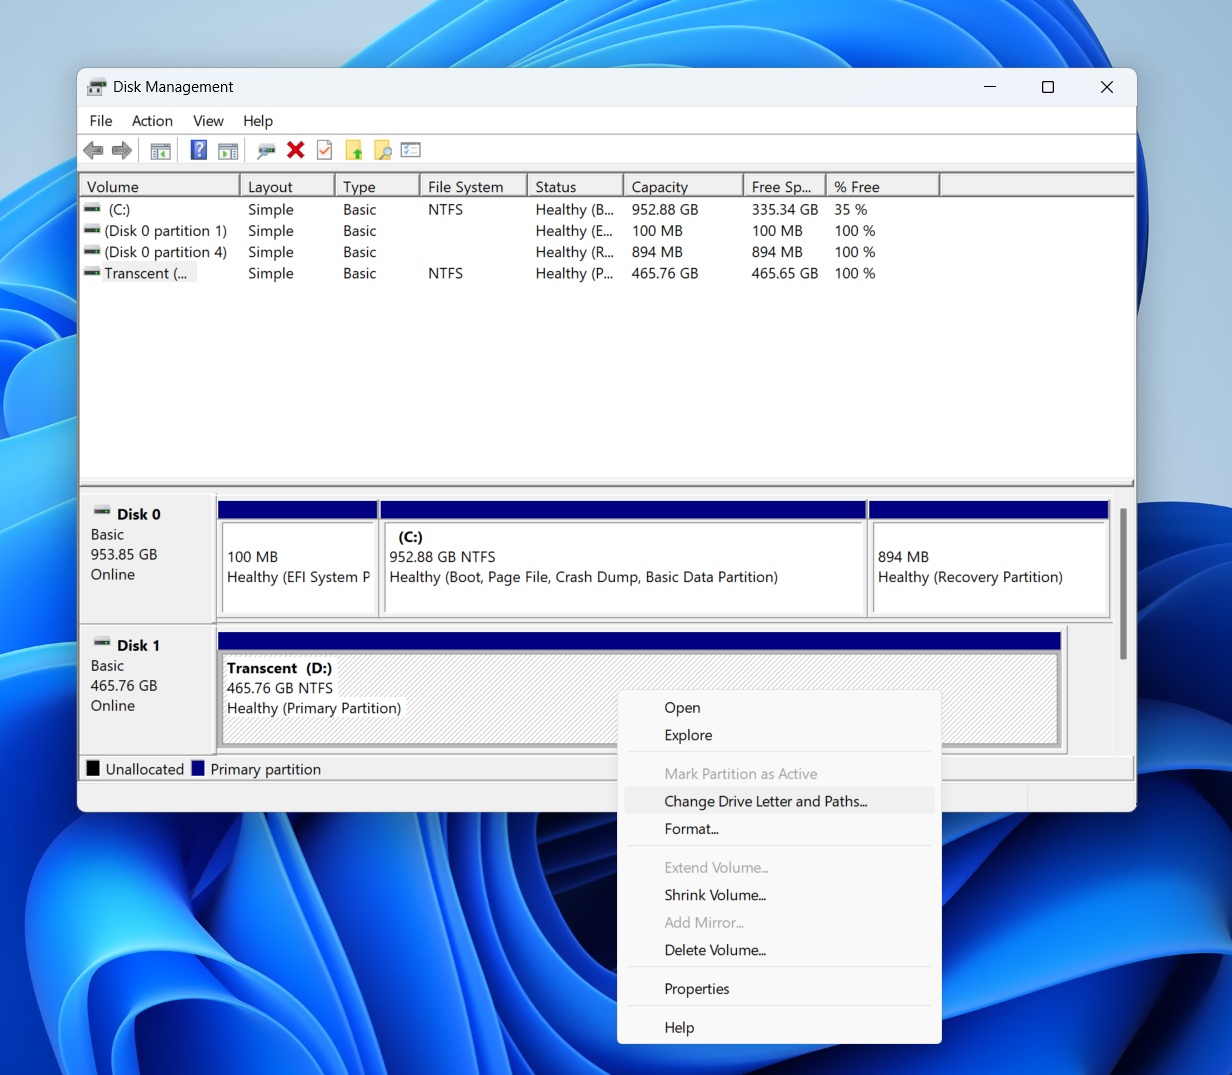Open Properties from the context menu
Screen dimensions: 1232x1075
pos(697,989)
